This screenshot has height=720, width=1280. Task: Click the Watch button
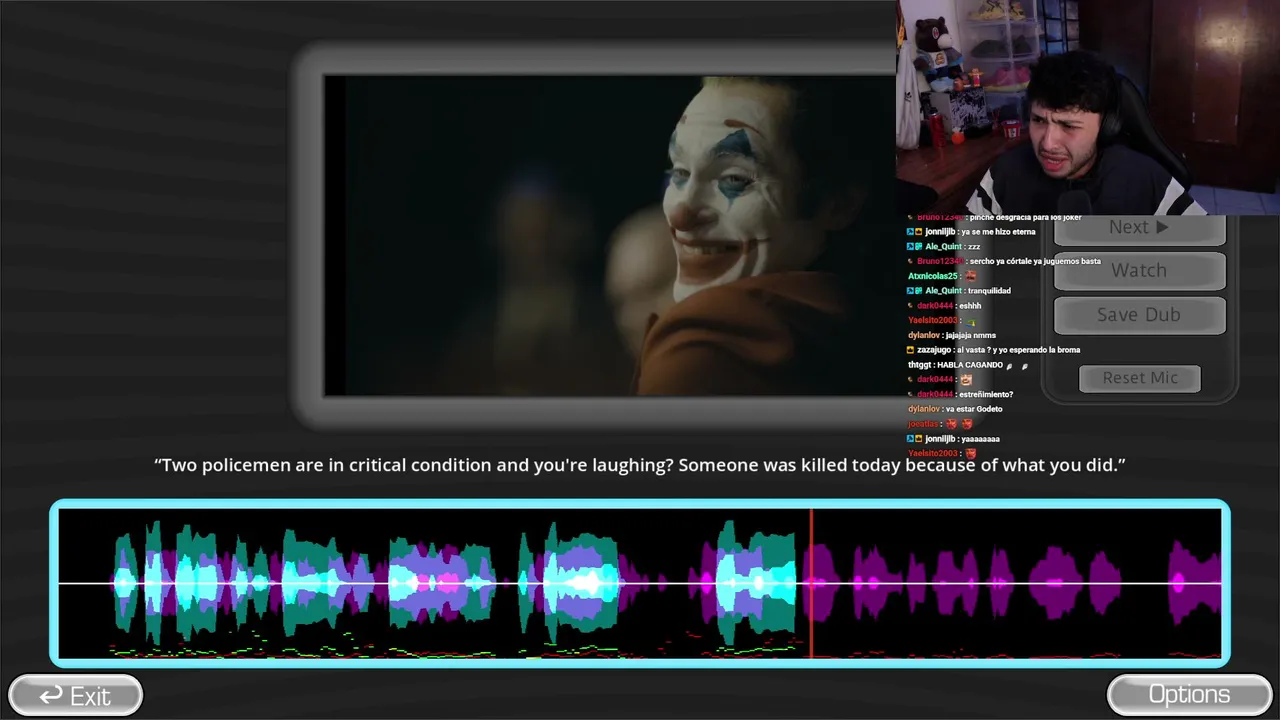(1139, 270)
